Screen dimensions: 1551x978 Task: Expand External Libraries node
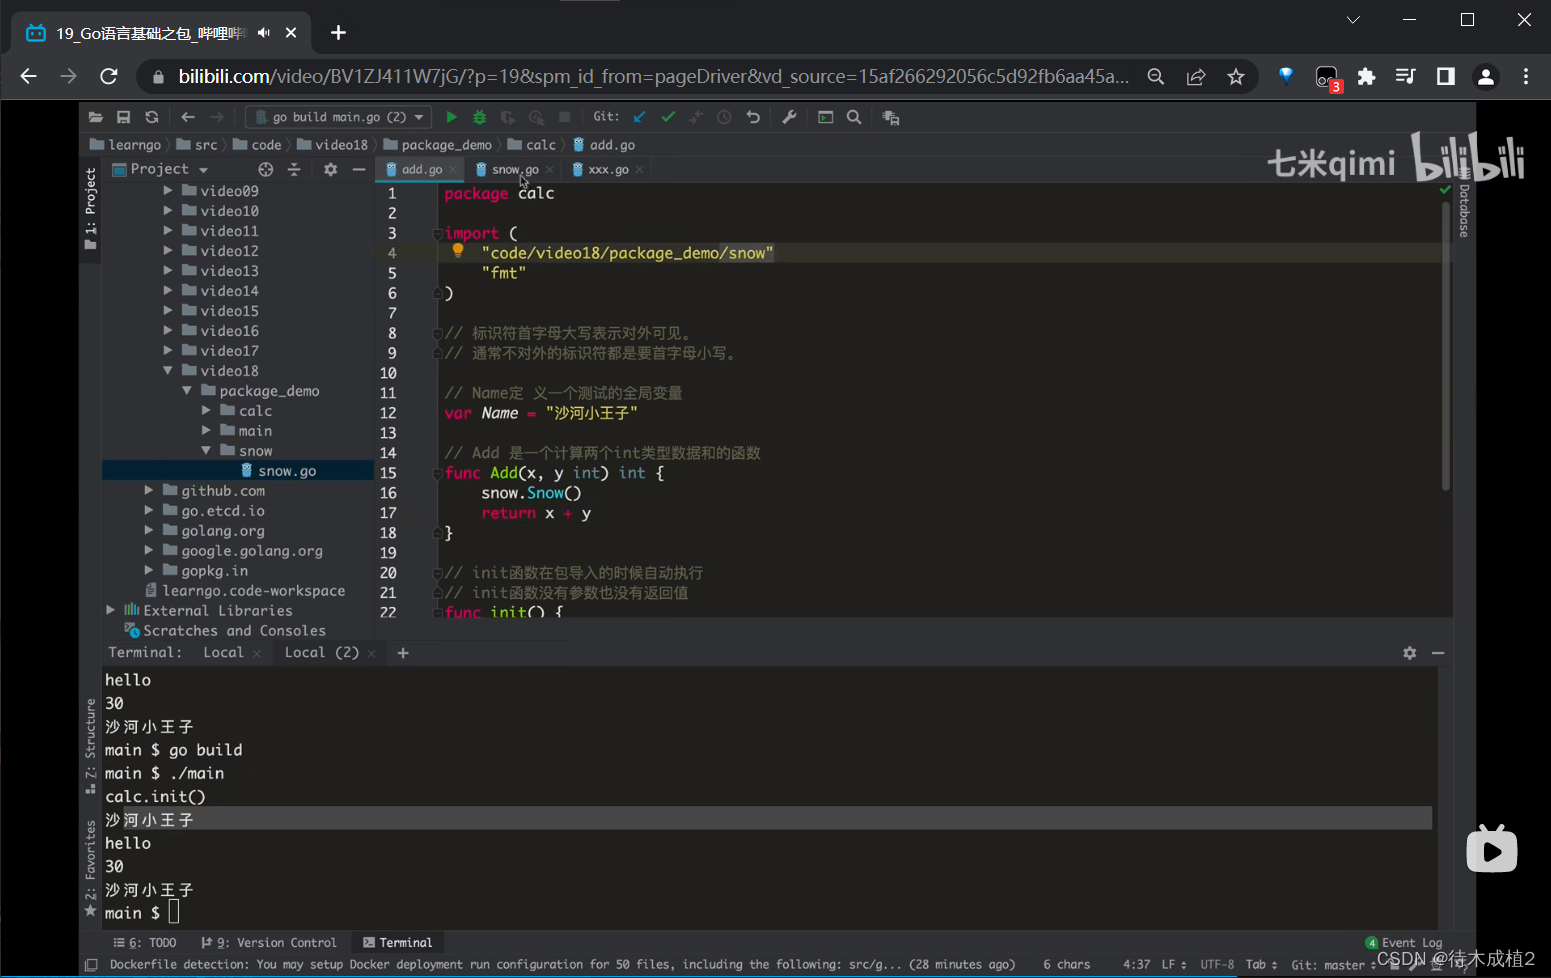click(x=111, y=610)
